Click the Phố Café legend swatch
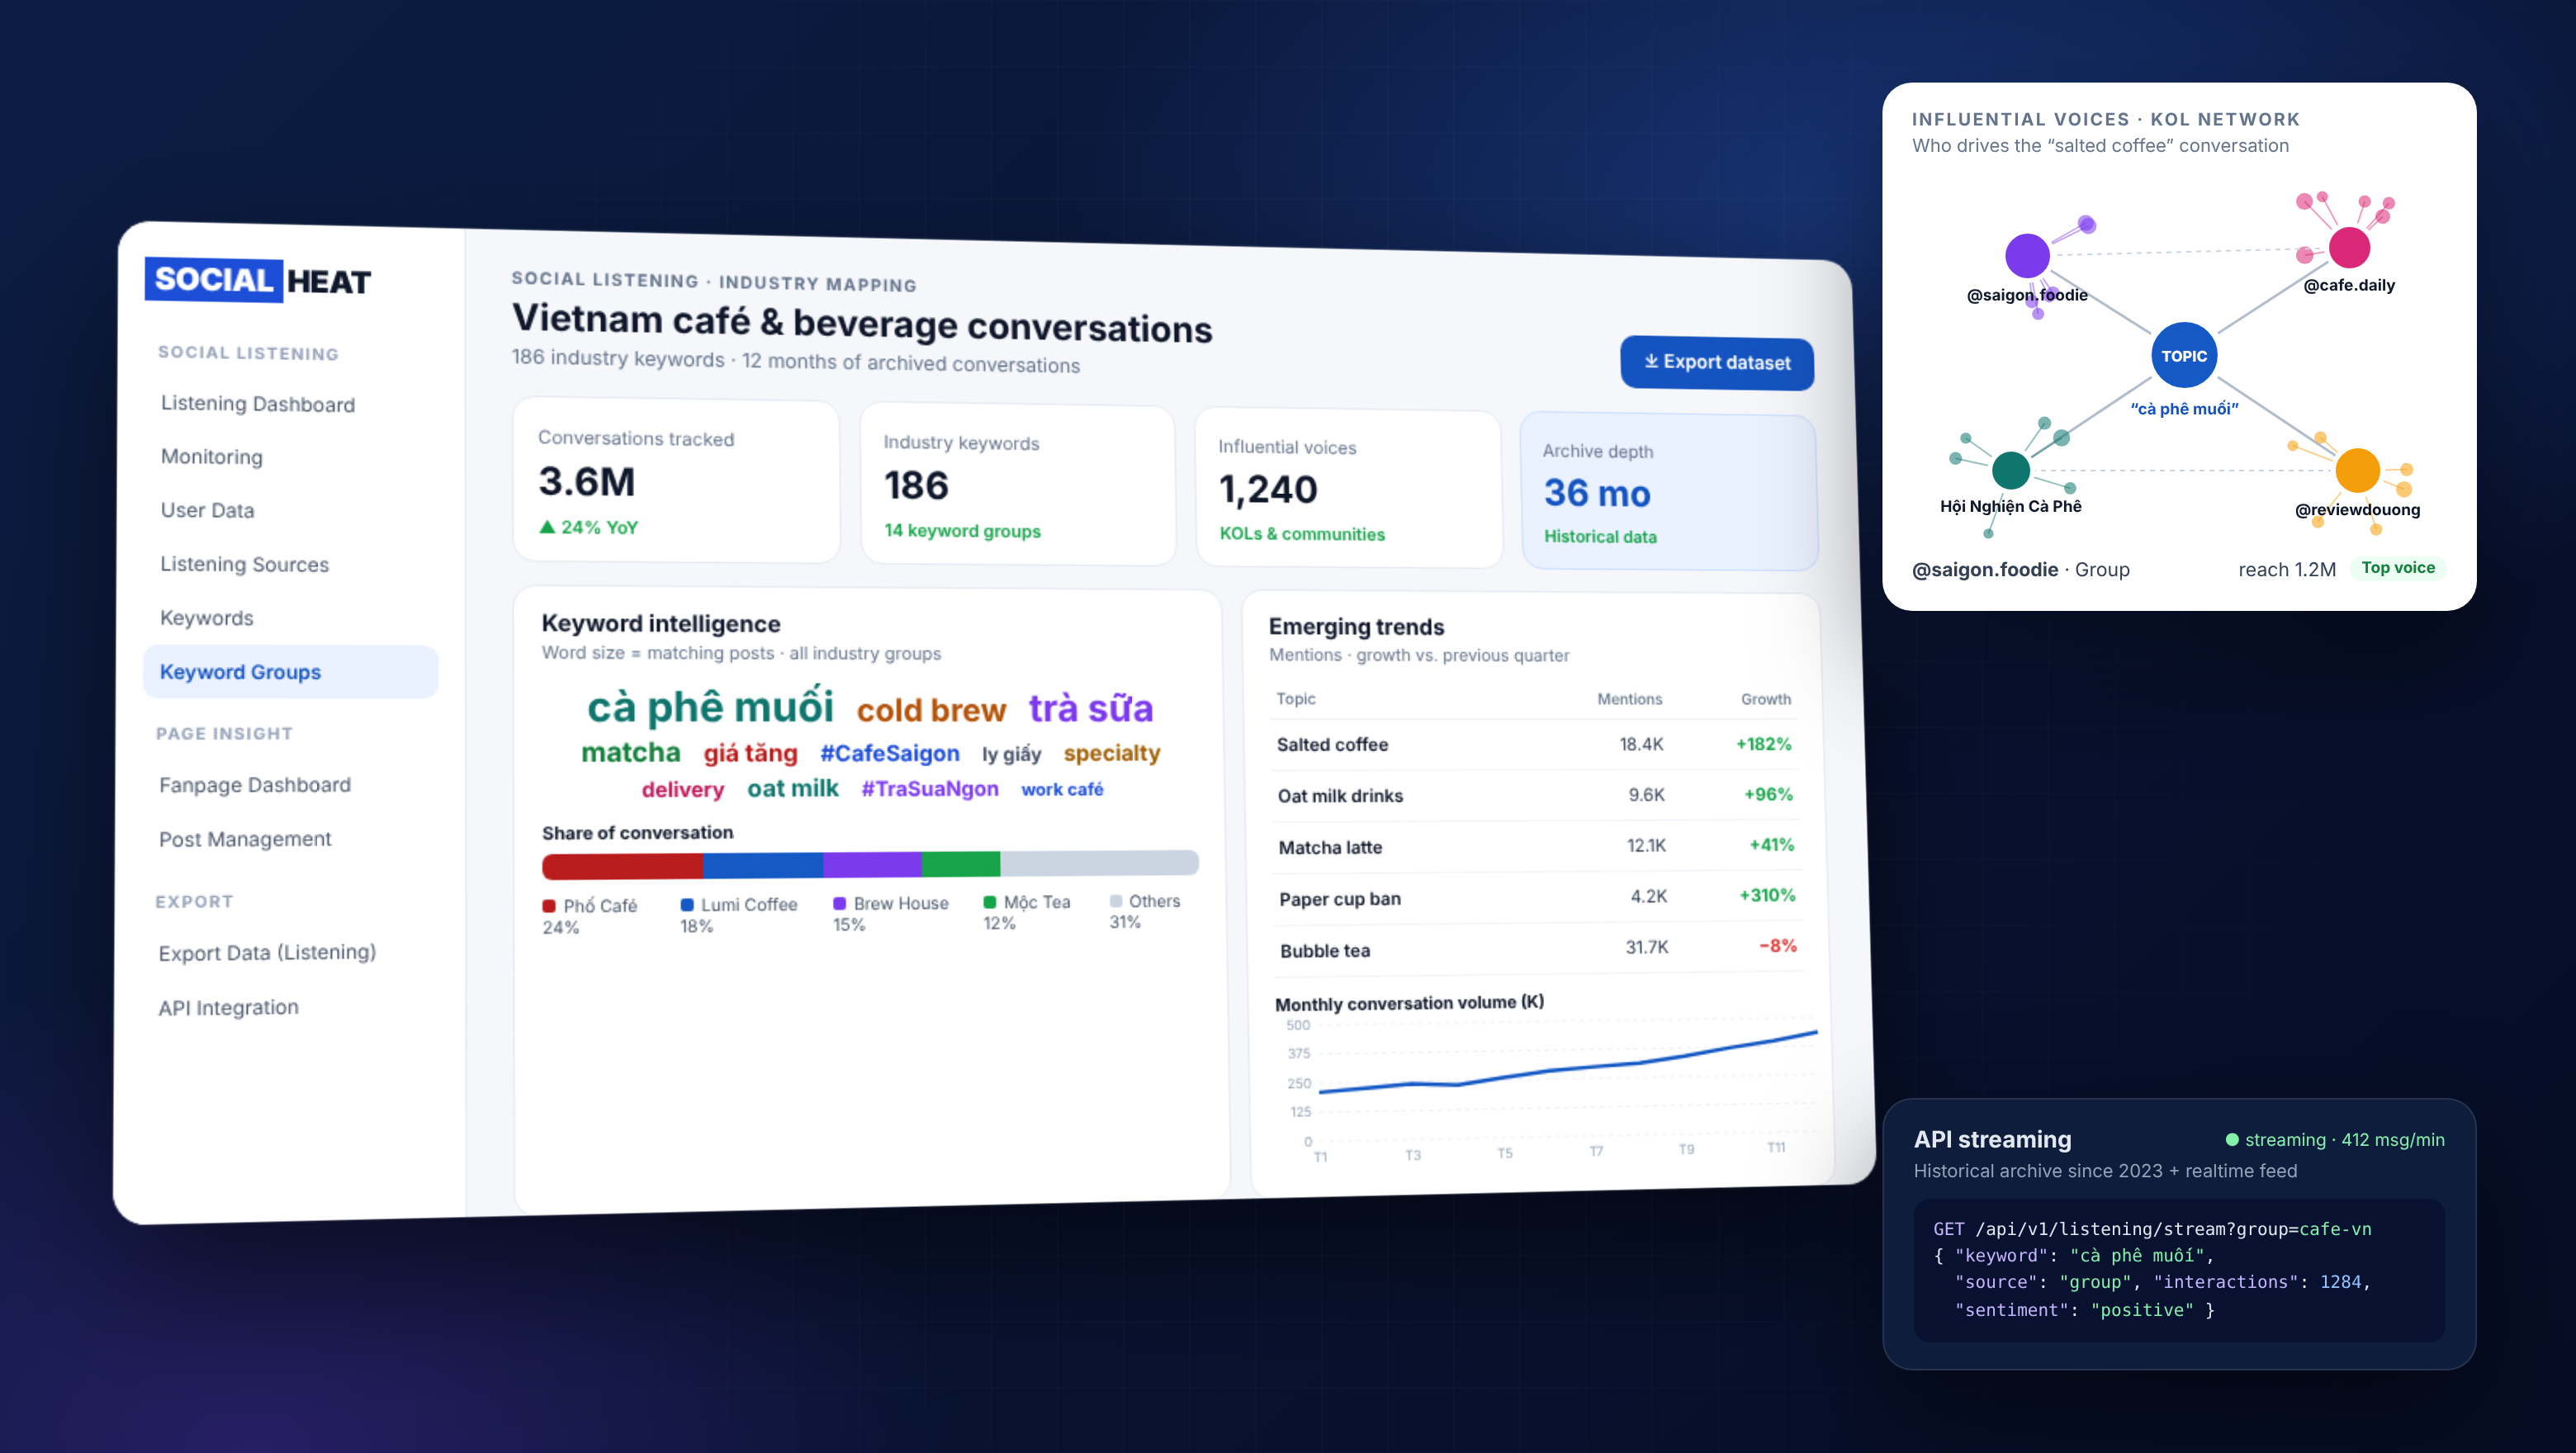The width and height of the screenshot is (2576, 1453). (549, 906)
